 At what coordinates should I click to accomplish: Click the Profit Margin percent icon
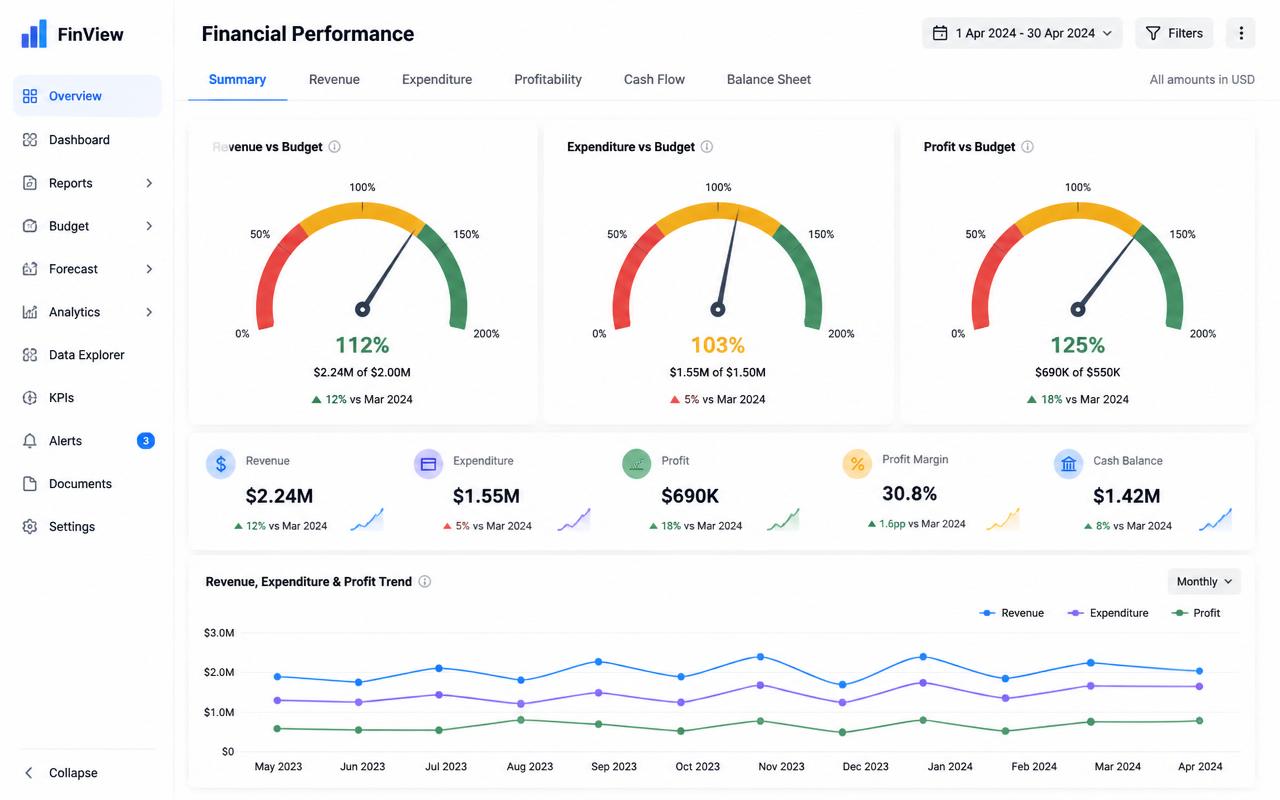click(x=857, y=464)
